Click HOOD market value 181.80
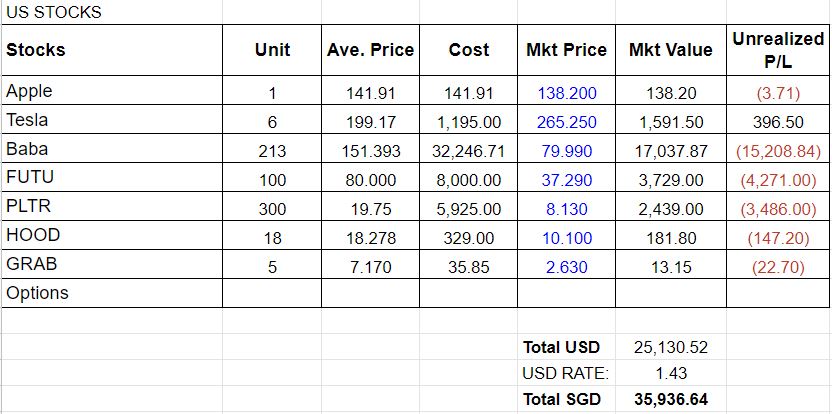The height and width of the screenshot is (414, 832). point(671,238)
